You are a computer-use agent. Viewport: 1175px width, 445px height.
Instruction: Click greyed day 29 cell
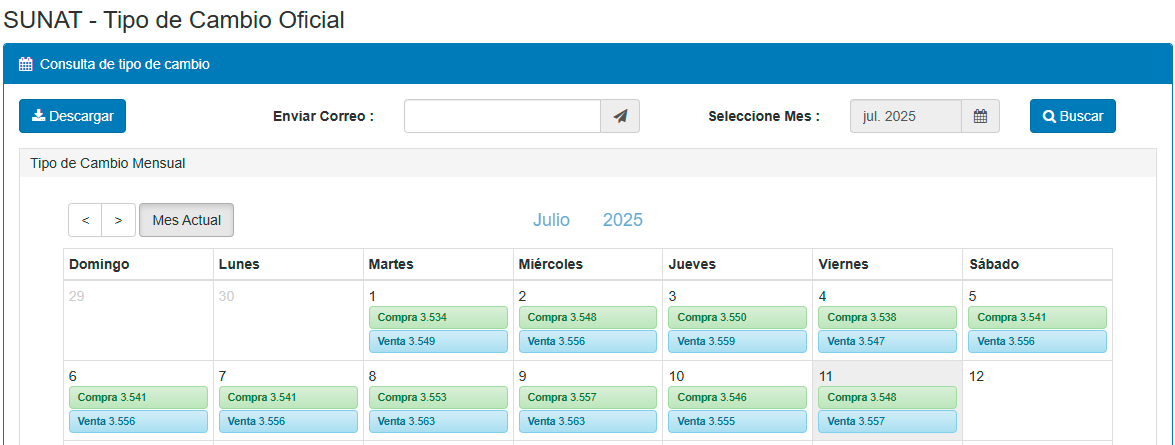[138, 320]
